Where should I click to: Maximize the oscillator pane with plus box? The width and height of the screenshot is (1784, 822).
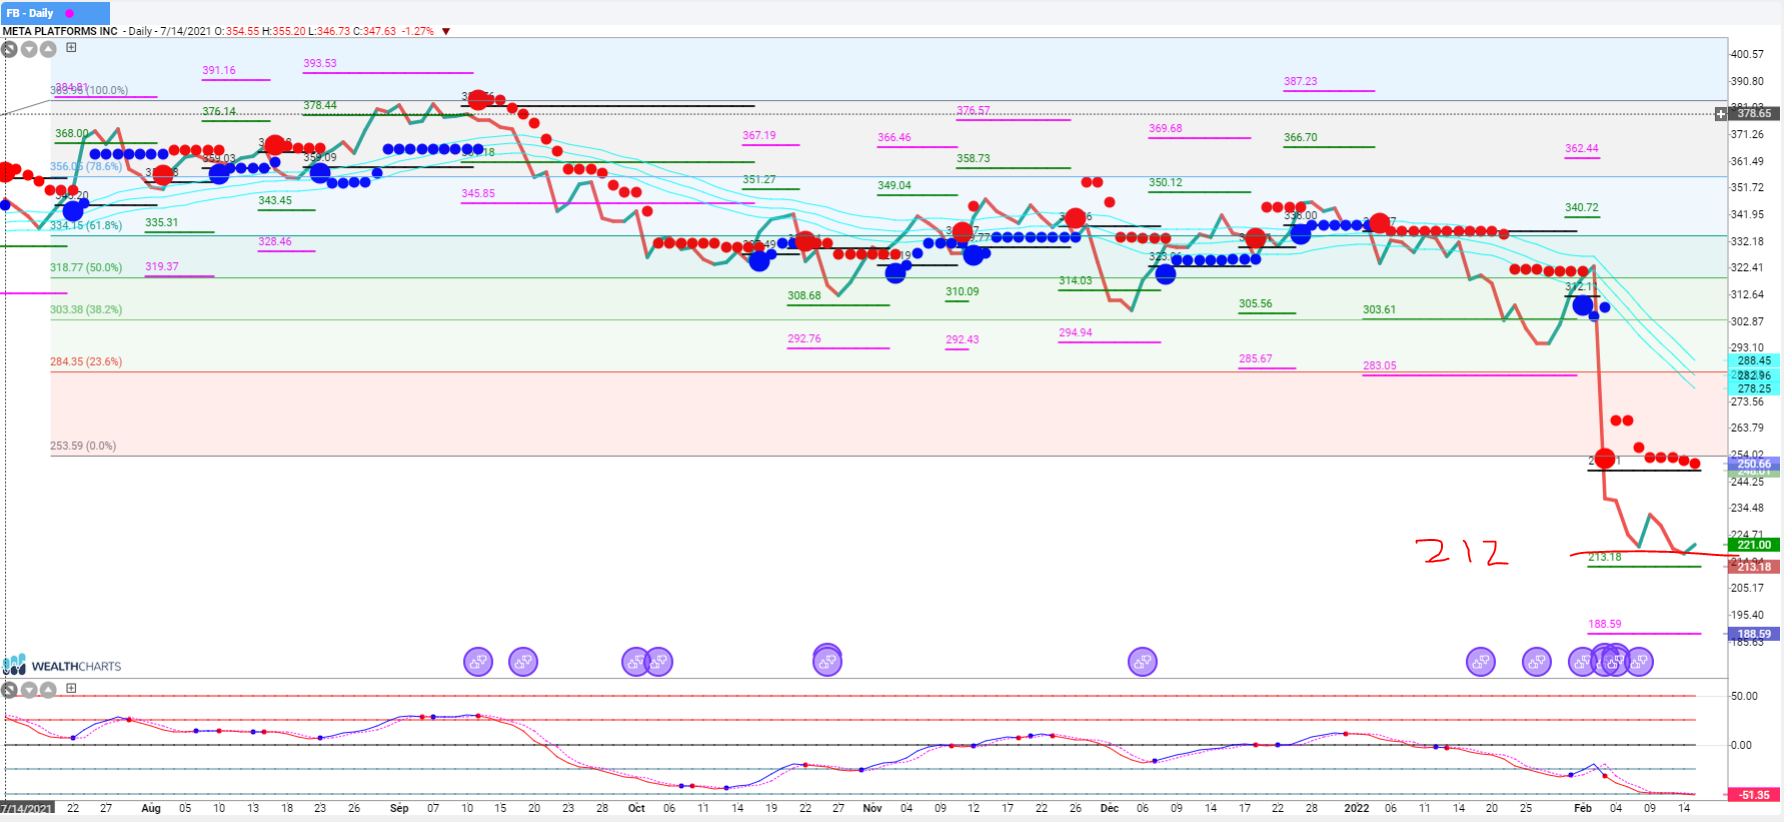[71, 688]
